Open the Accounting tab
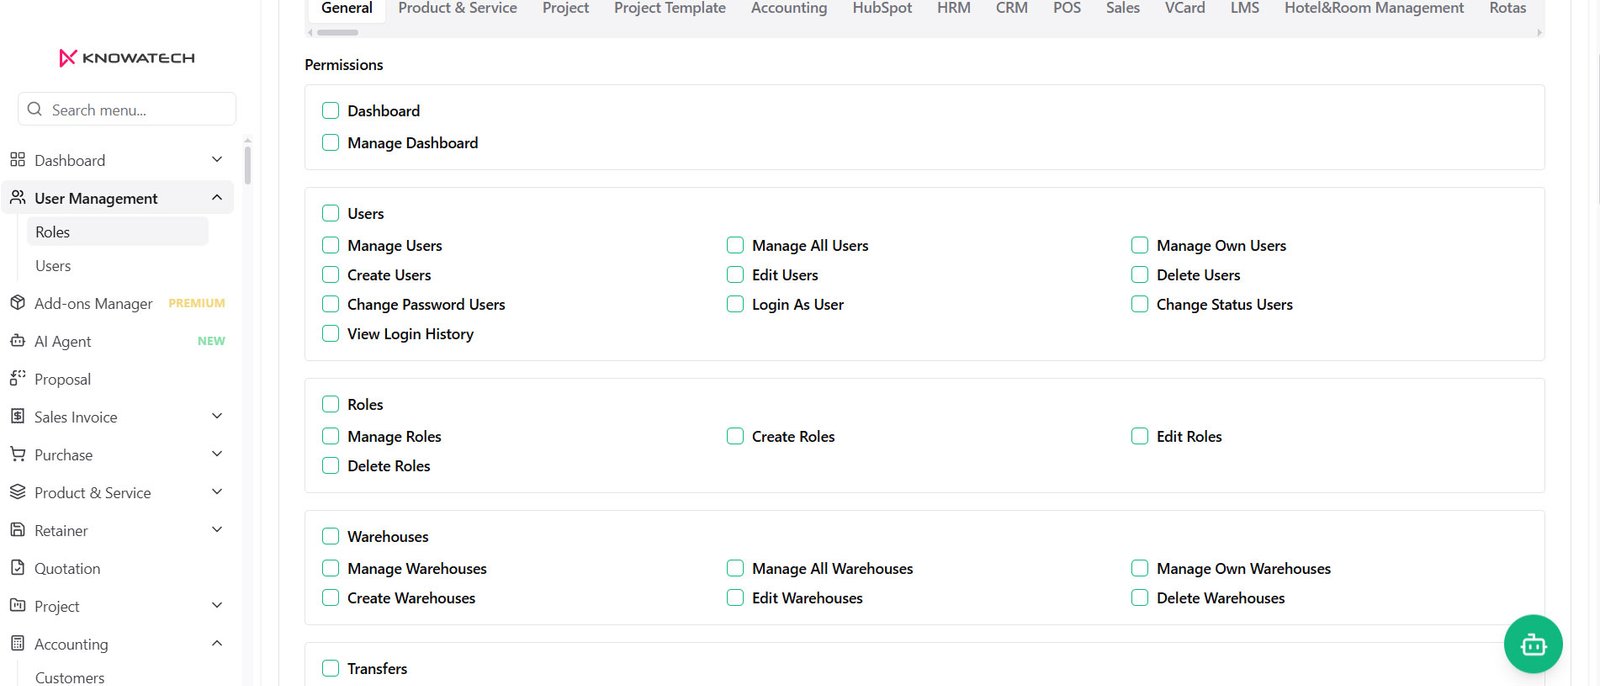Viewport: 1600px width, 686px height. click(x=789, y=8)
